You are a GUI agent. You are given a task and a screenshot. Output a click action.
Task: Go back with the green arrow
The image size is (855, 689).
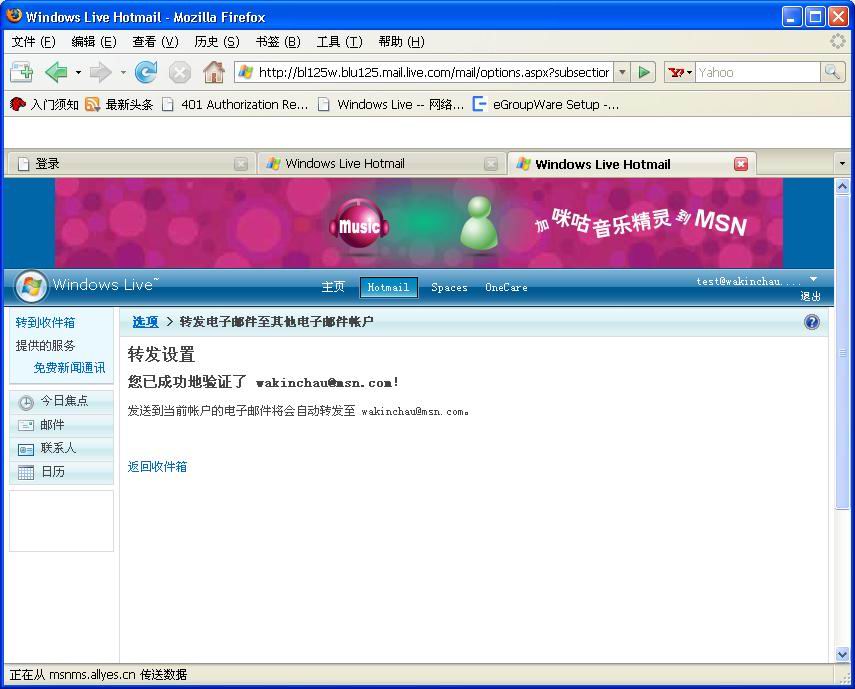pyautogui.click(x=56, y=72)
